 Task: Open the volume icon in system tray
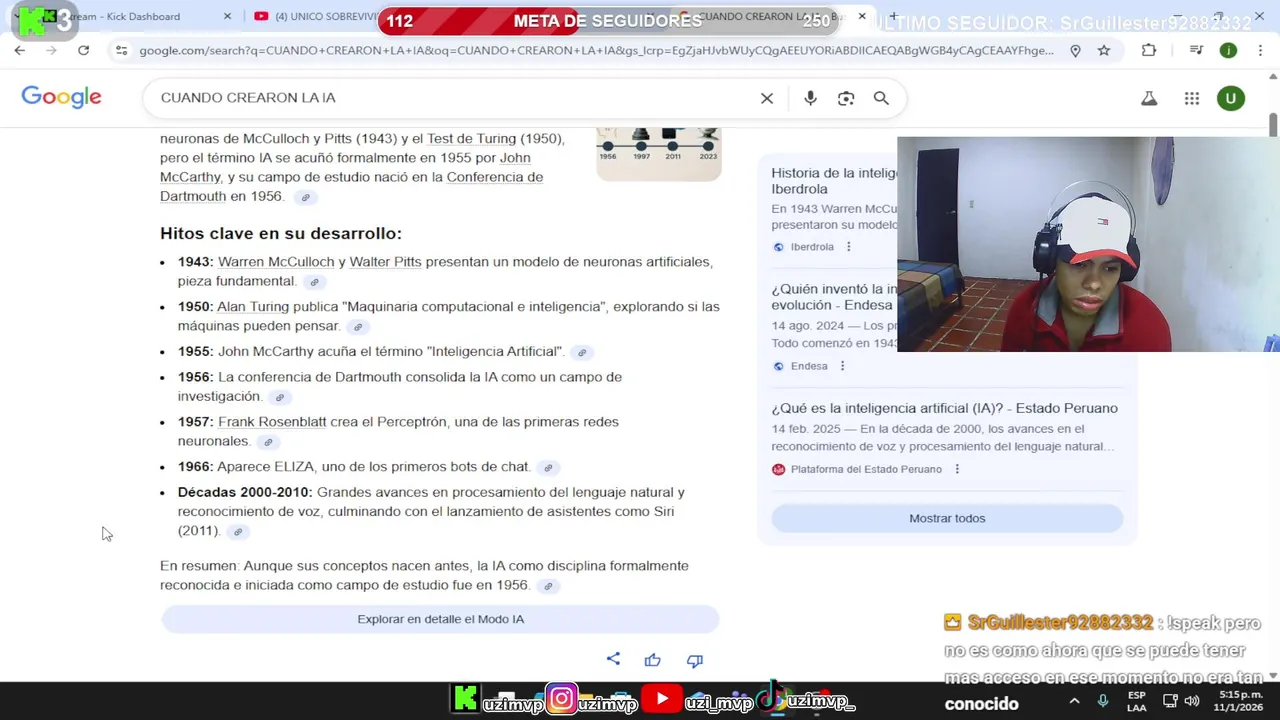[x=1191, y=701]
